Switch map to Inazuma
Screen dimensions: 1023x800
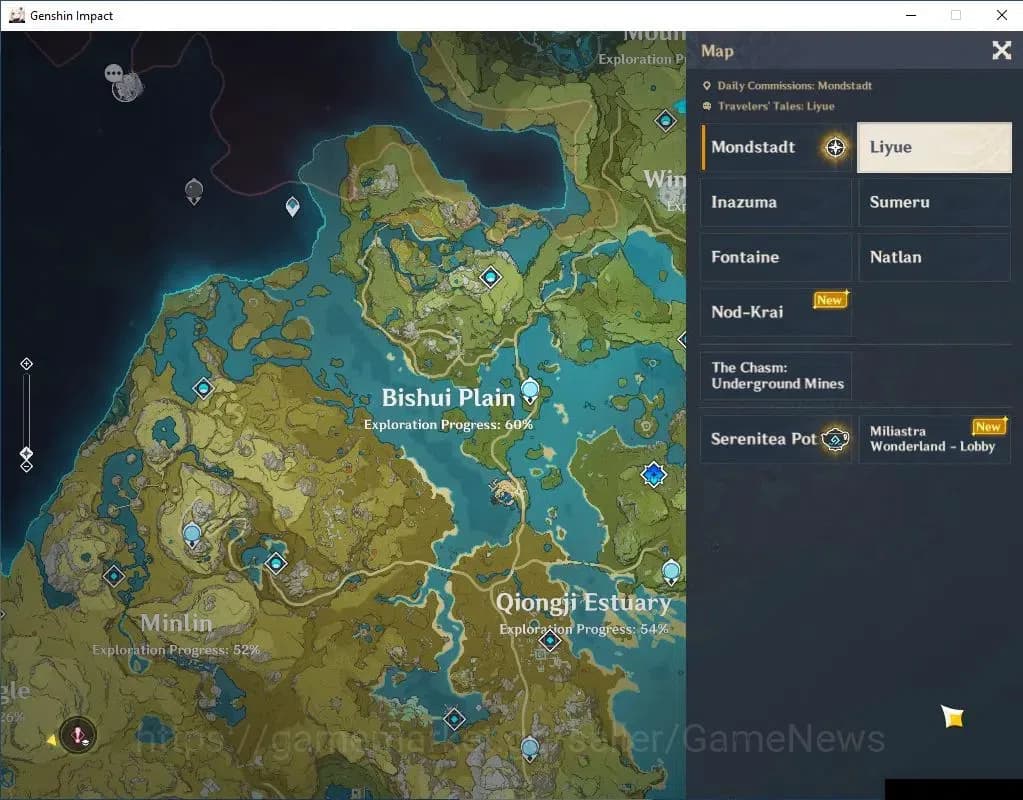pyautogui.click(x=776, y=202)
